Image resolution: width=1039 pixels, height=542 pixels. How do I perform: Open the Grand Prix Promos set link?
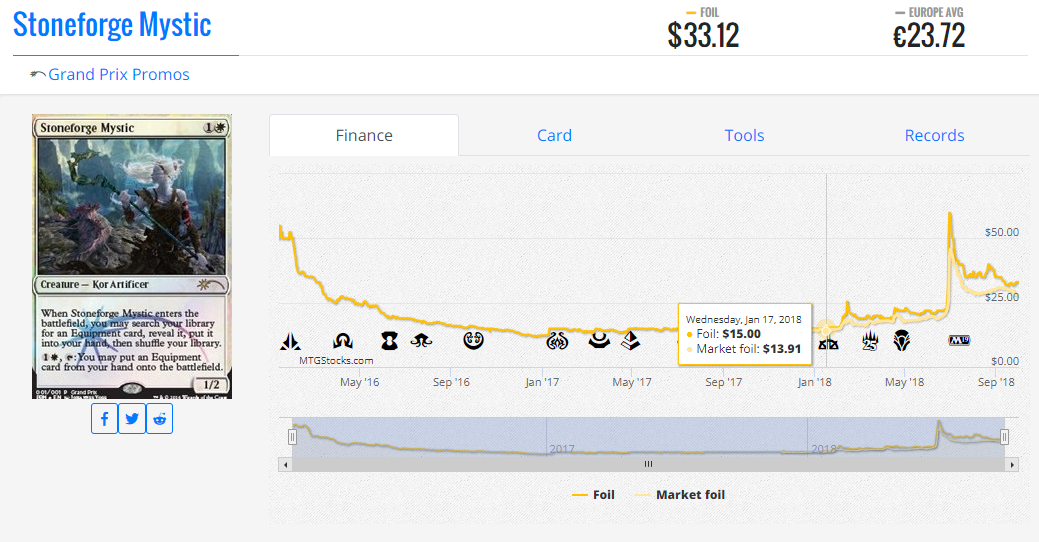[x=118, y=75]
